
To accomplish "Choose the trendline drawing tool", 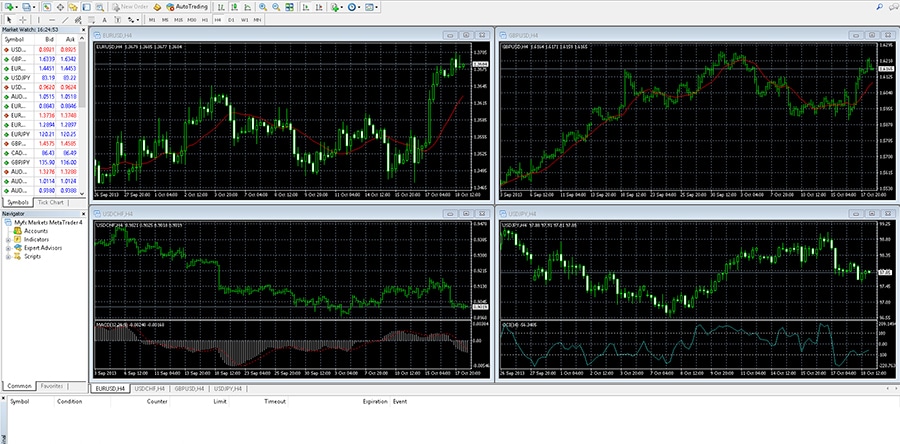I will (x=65, y=19).
